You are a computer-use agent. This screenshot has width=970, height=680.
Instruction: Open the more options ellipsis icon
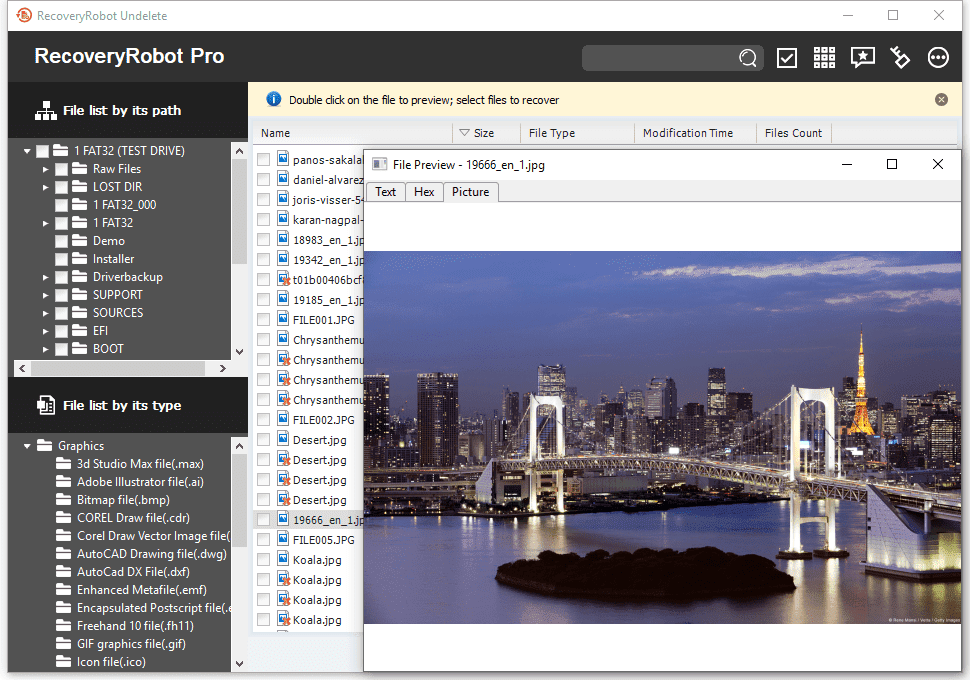click(x=938, y=58)
